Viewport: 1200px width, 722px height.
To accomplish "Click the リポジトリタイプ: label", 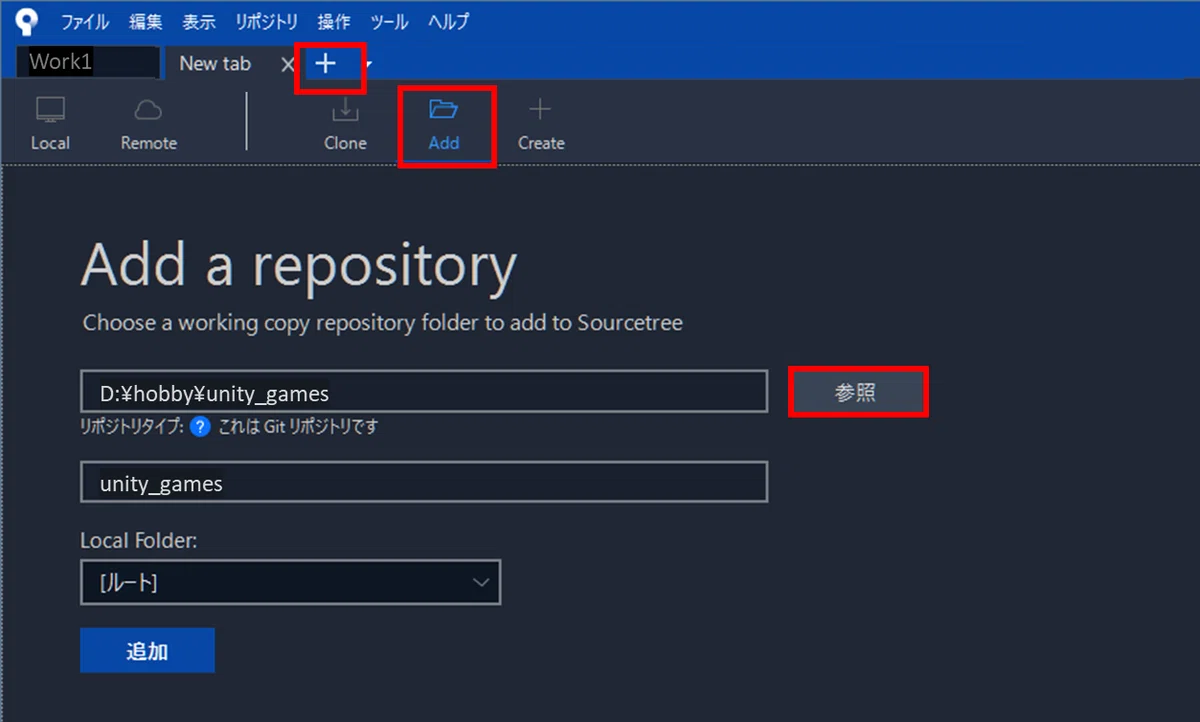I will [x=132, y=427].
